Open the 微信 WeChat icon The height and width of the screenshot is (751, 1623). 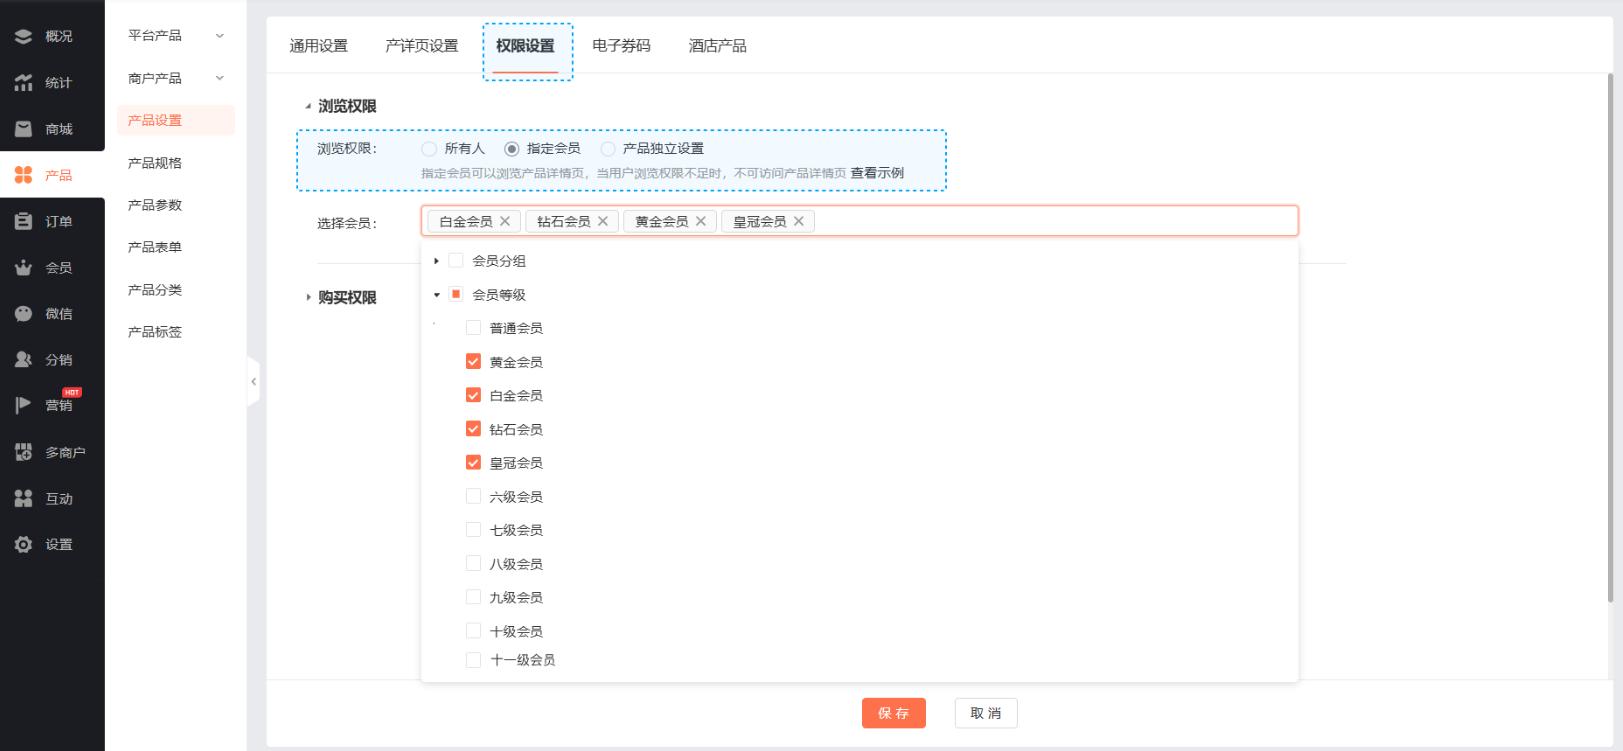[x=23, y=314]
